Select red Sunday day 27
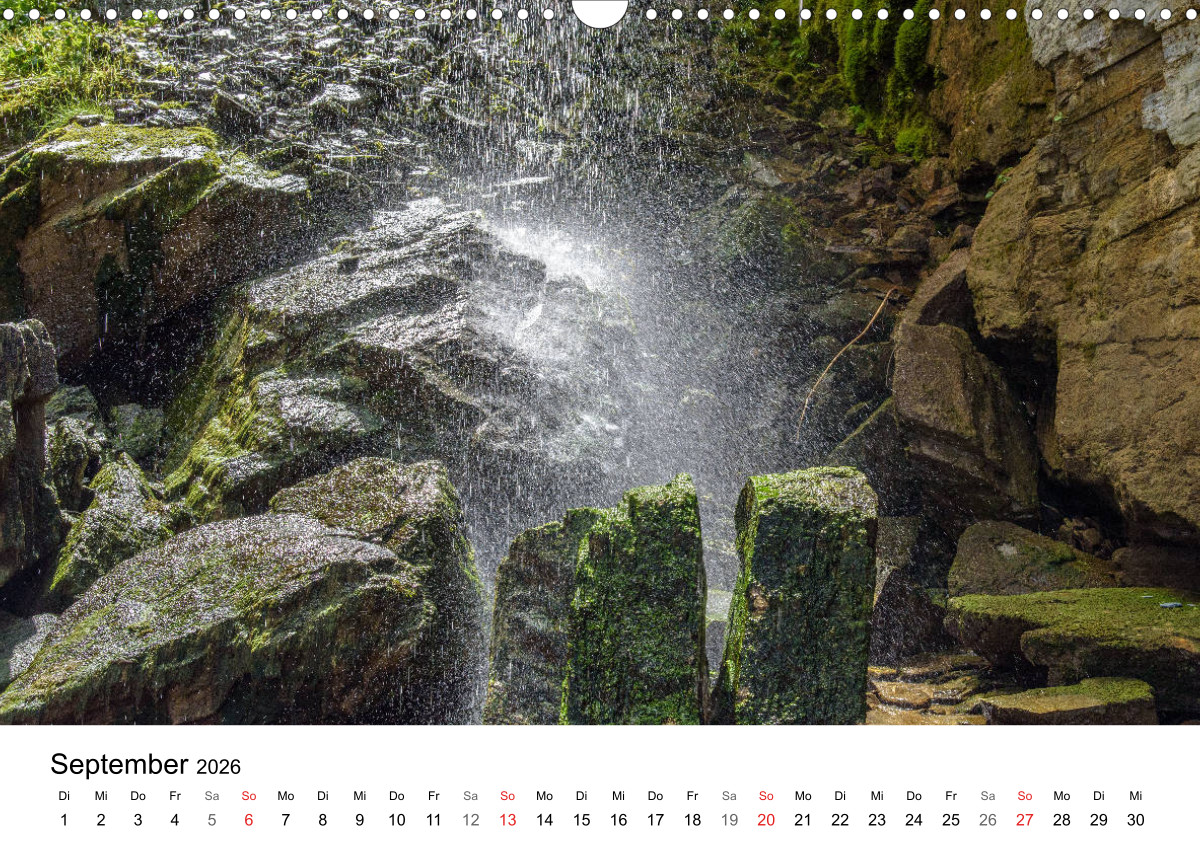Screen dimensions: 1200x848 point(1025,820)
